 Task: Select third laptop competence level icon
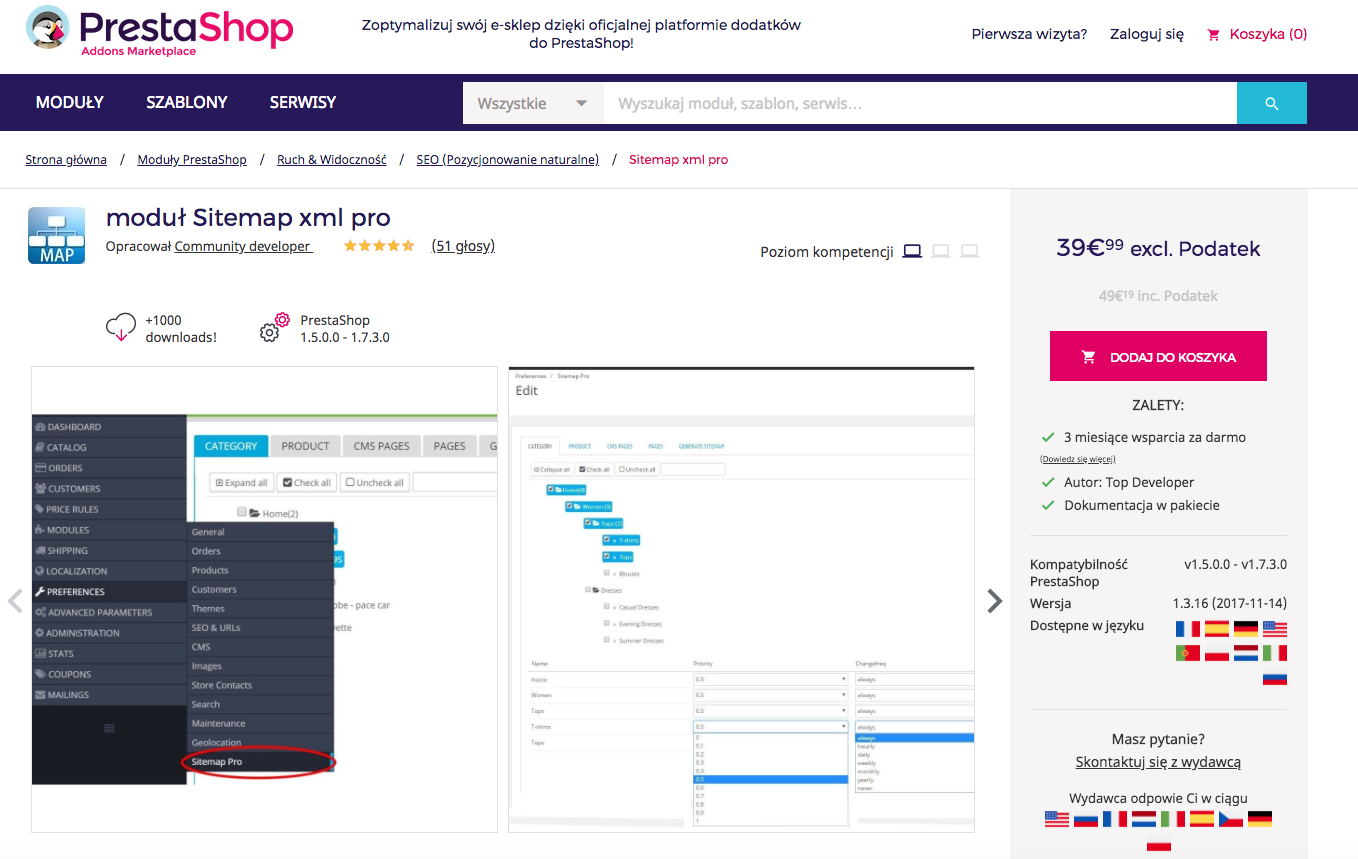pos(969,251)
